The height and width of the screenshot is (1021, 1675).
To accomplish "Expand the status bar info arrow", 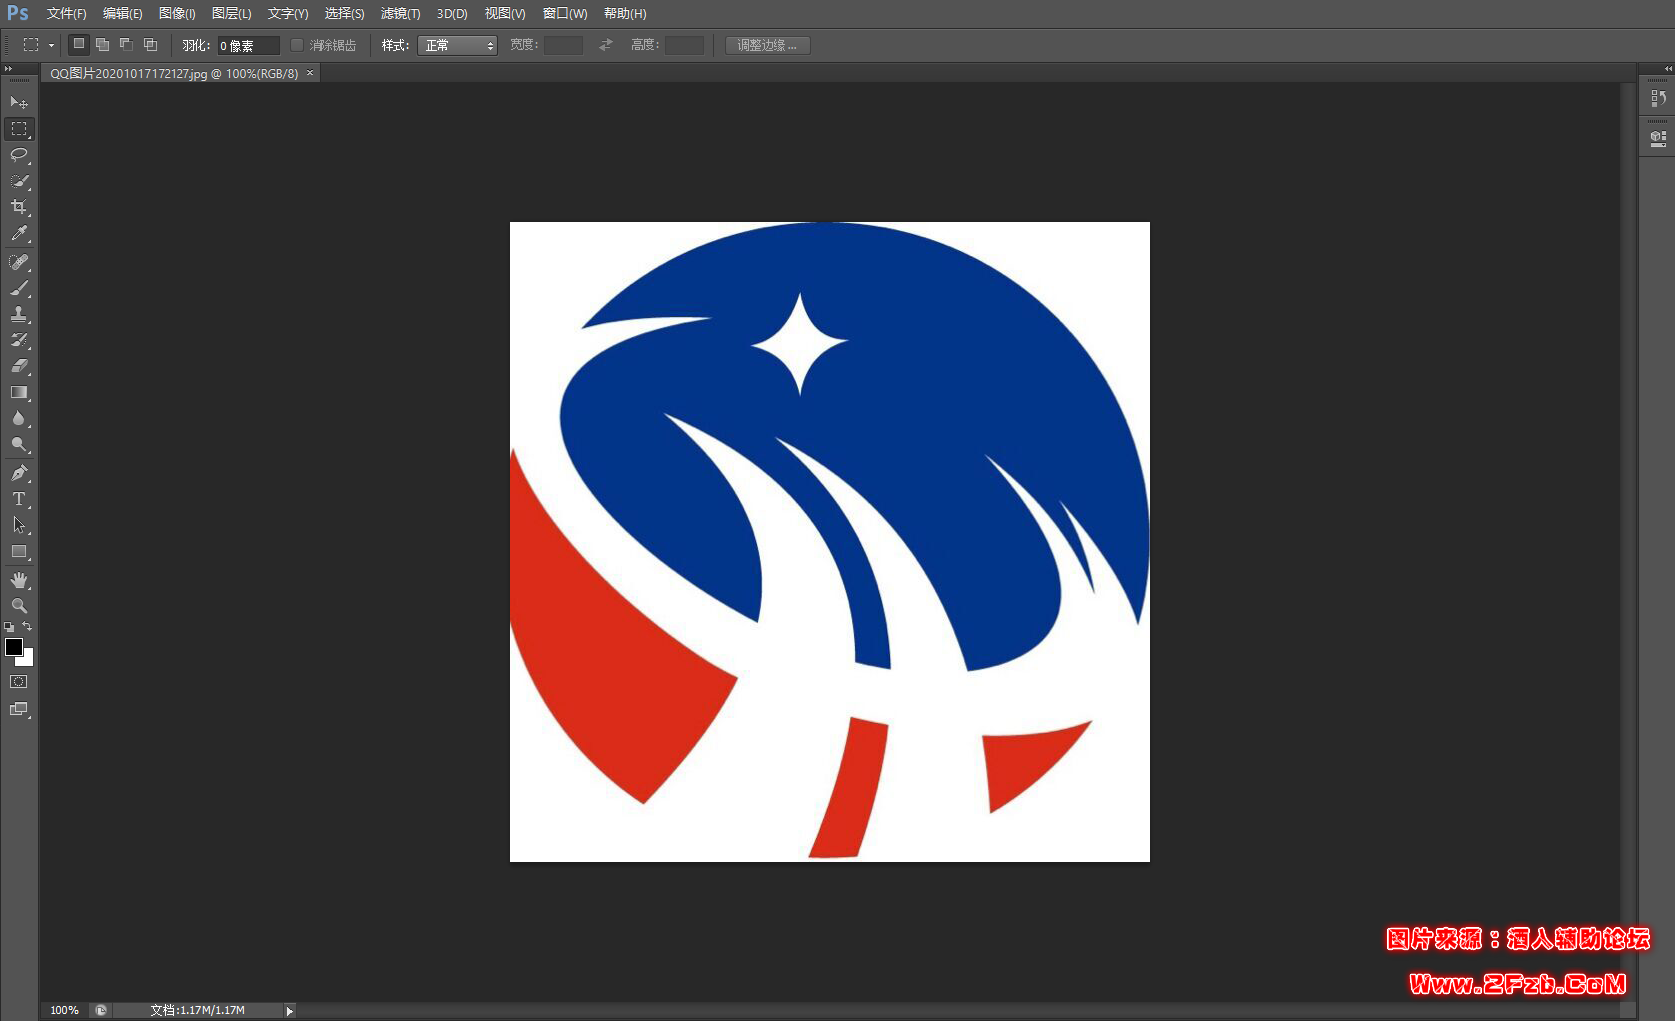I will pos(290,1011).
